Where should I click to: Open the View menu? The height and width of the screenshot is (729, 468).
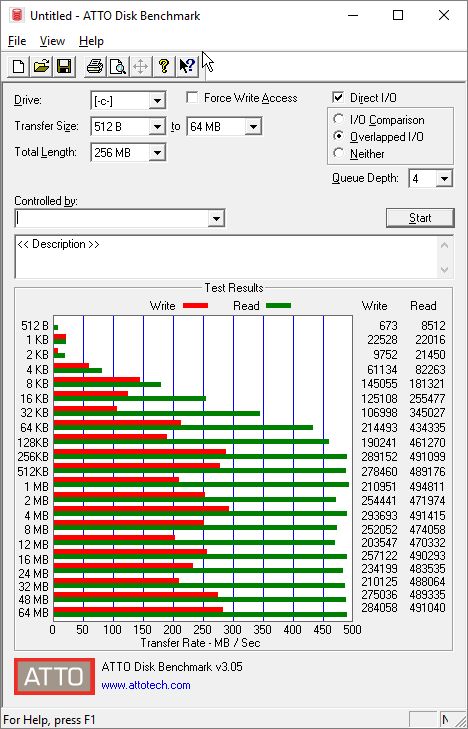[52, 41]
